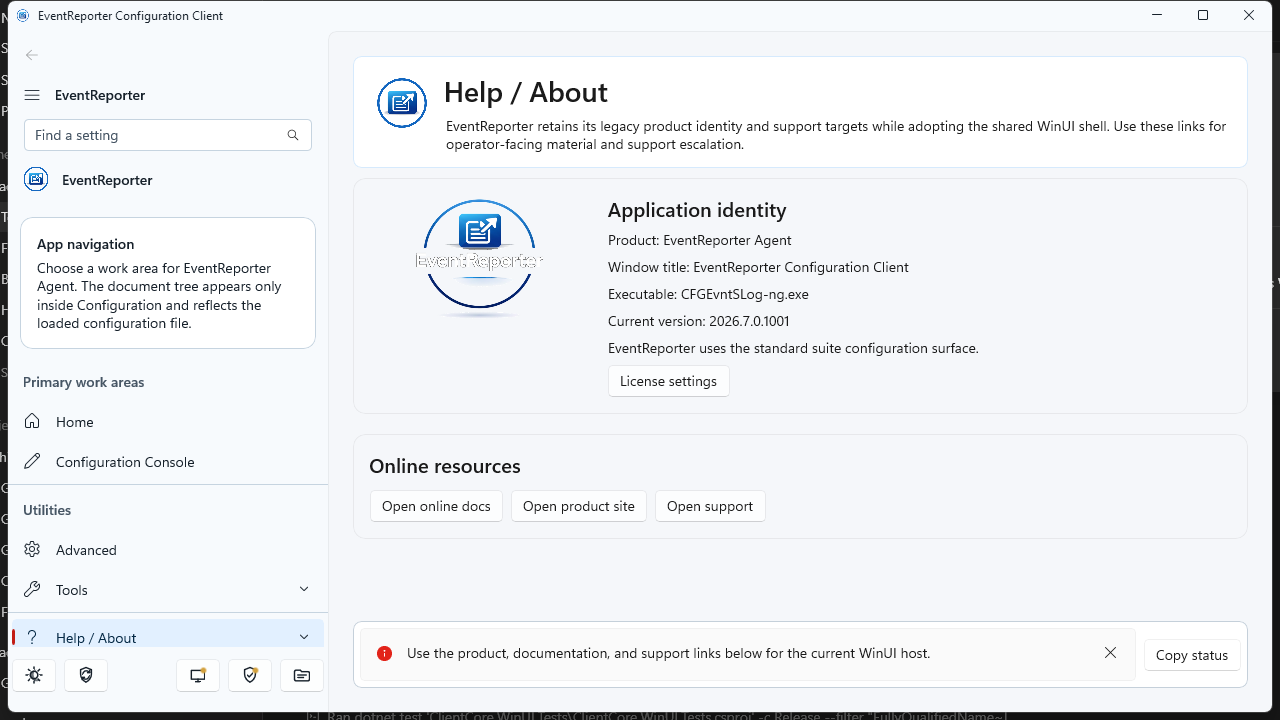Click the App navigation info card
Viewport: 1280px width, 720px height.
pyautogui.click(x=168, y=283)
